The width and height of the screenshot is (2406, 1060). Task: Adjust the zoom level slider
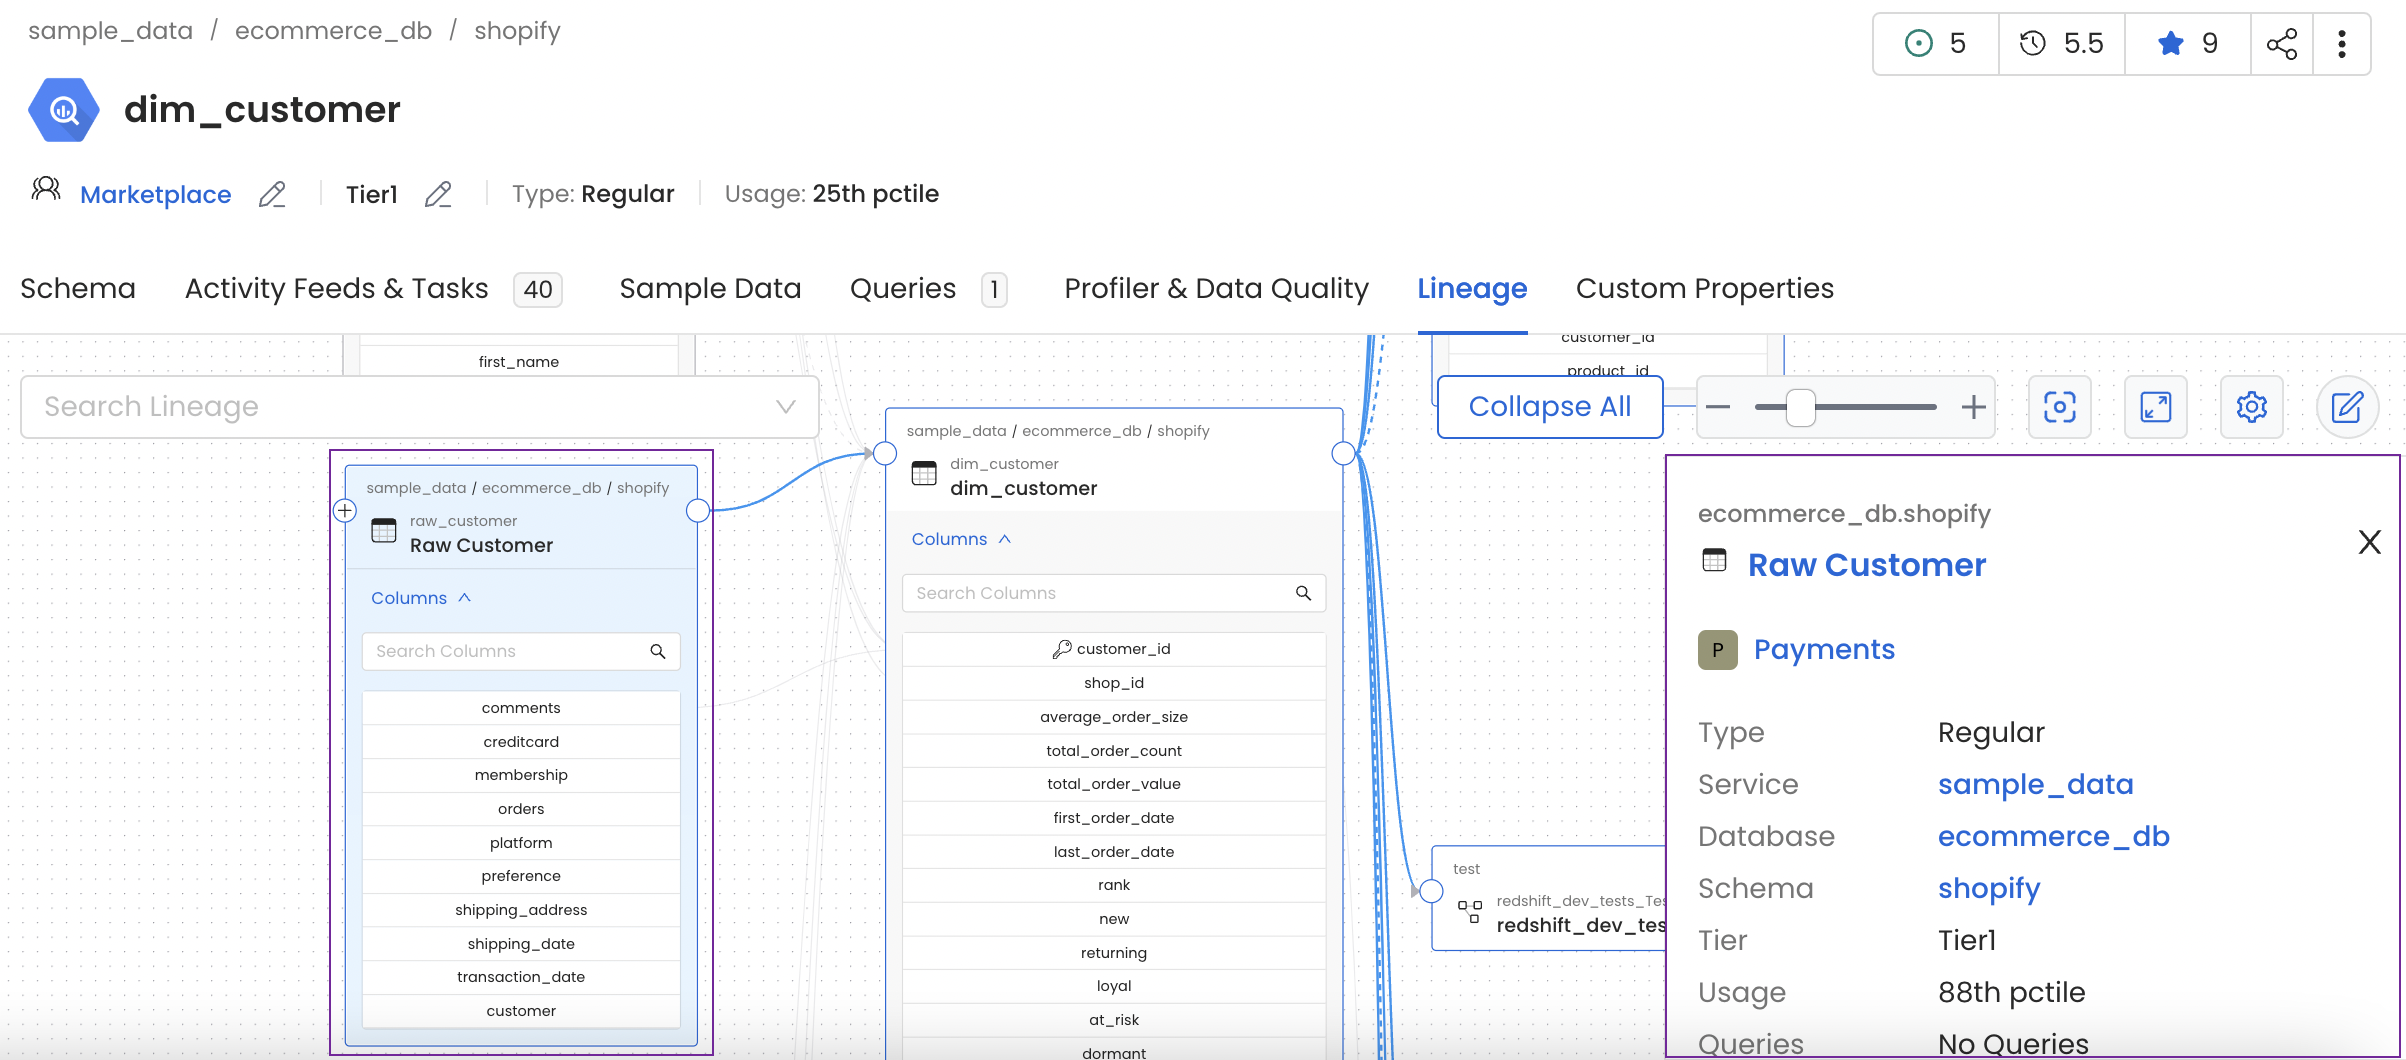[1800, 407]
